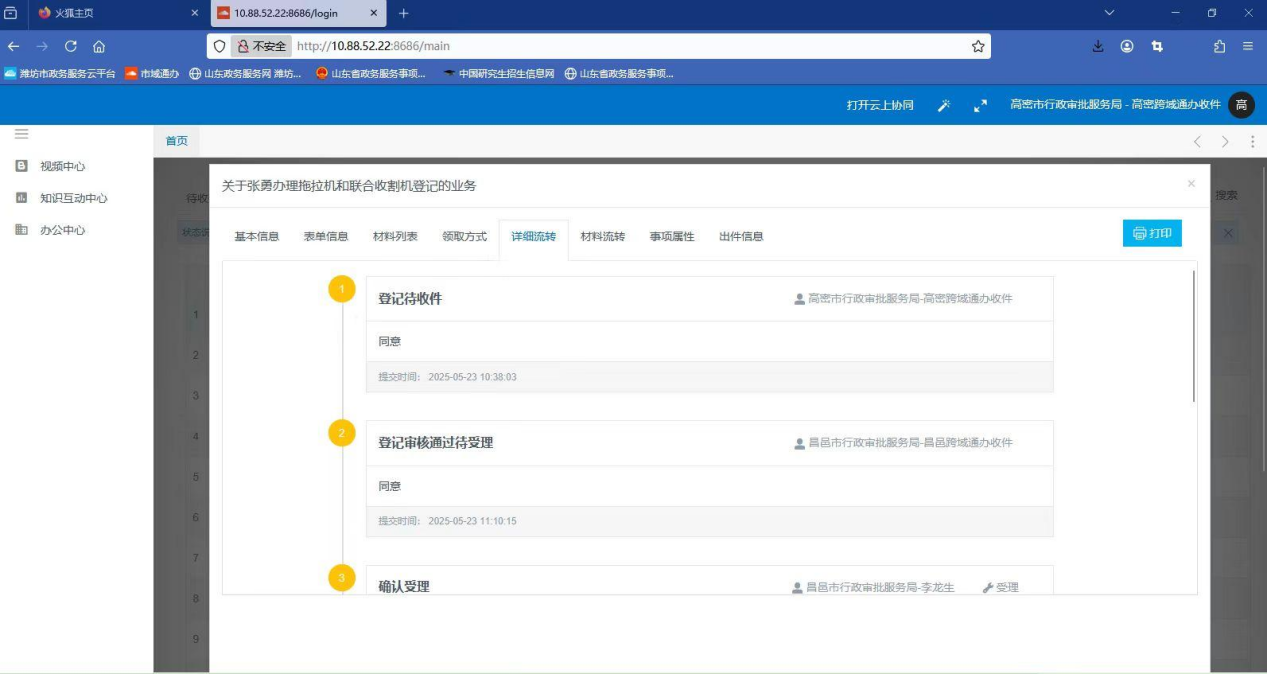
Task: Select the 出件信息 tab
Action: (741, 237)
